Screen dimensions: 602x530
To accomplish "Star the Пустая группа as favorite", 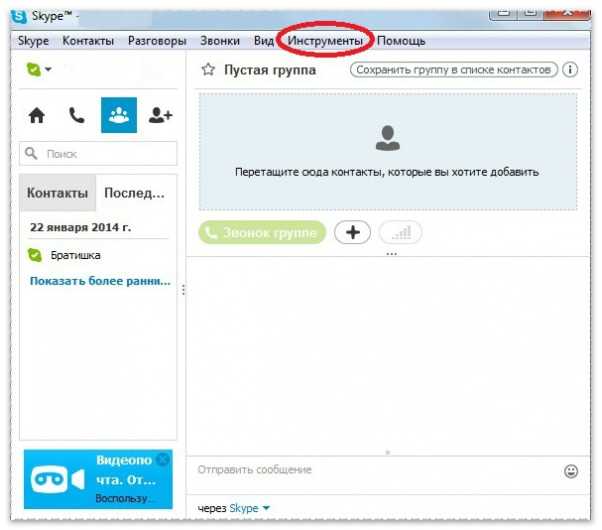I will [x=208, y=70].
